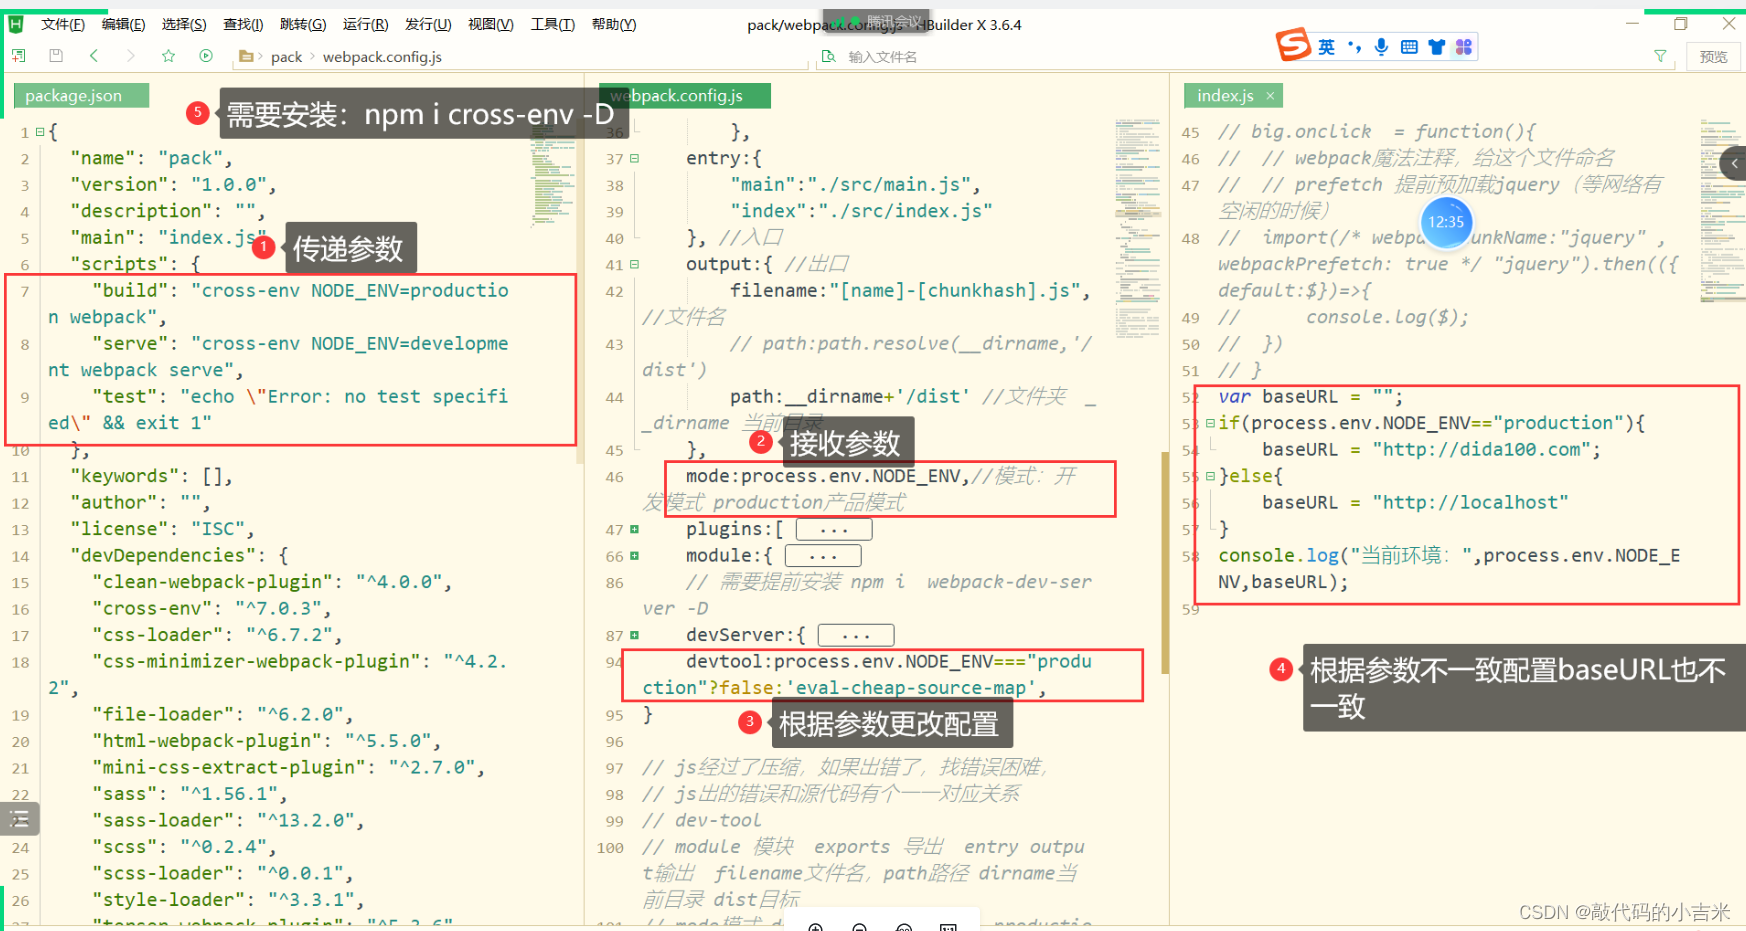The image size is (1746, 931).
Task: Collapse the root brace on line 1 of package.json
Action: (40, 131)
